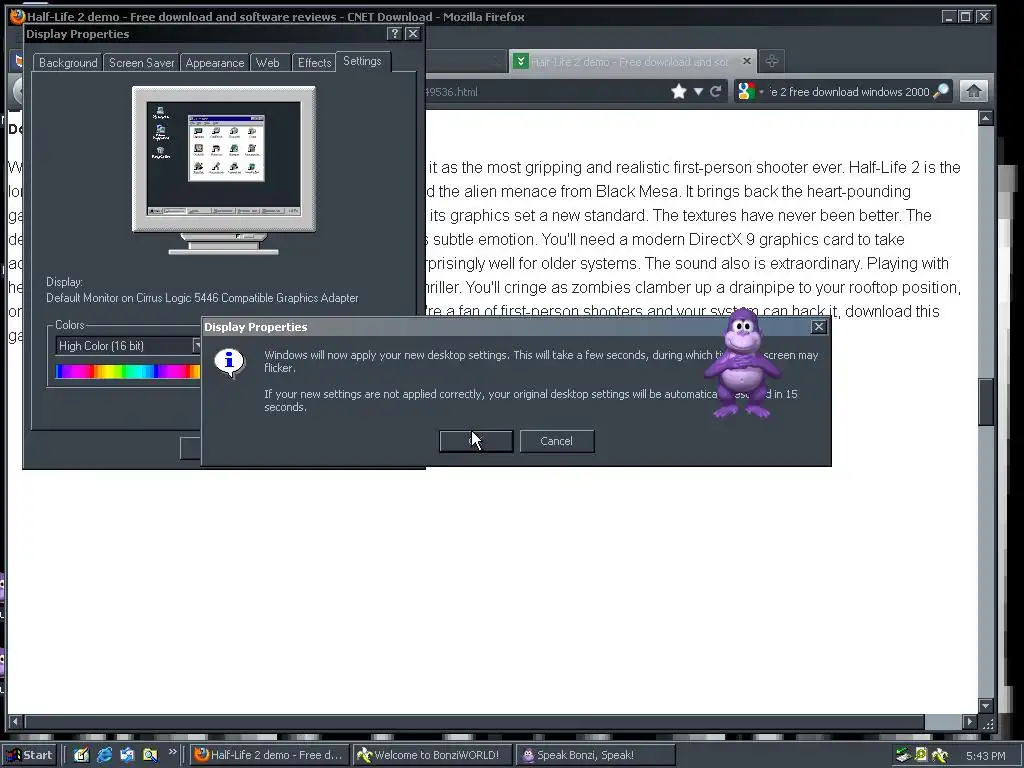Click the horizontal scrollbar left arrow
Screen dimensions: 1024x768
tap(16, 722)
